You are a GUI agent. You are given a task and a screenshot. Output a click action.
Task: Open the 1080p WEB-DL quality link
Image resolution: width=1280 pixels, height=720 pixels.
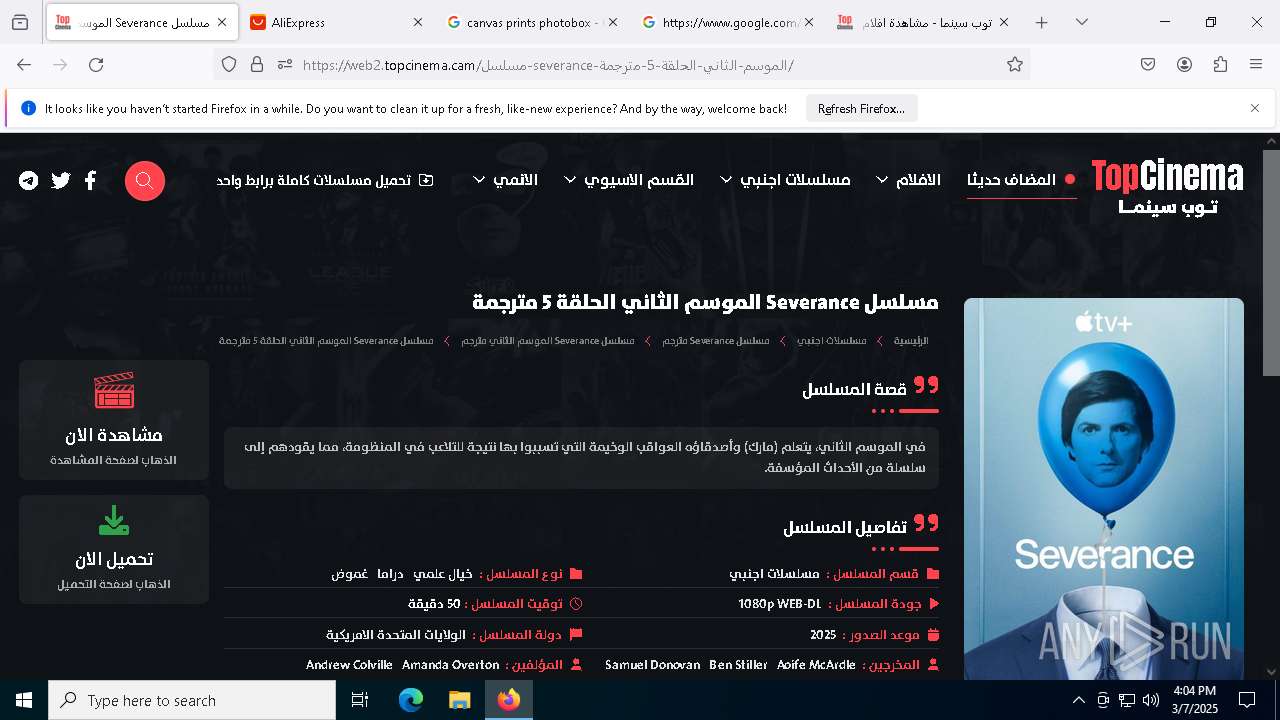click(x=779, y=604)
